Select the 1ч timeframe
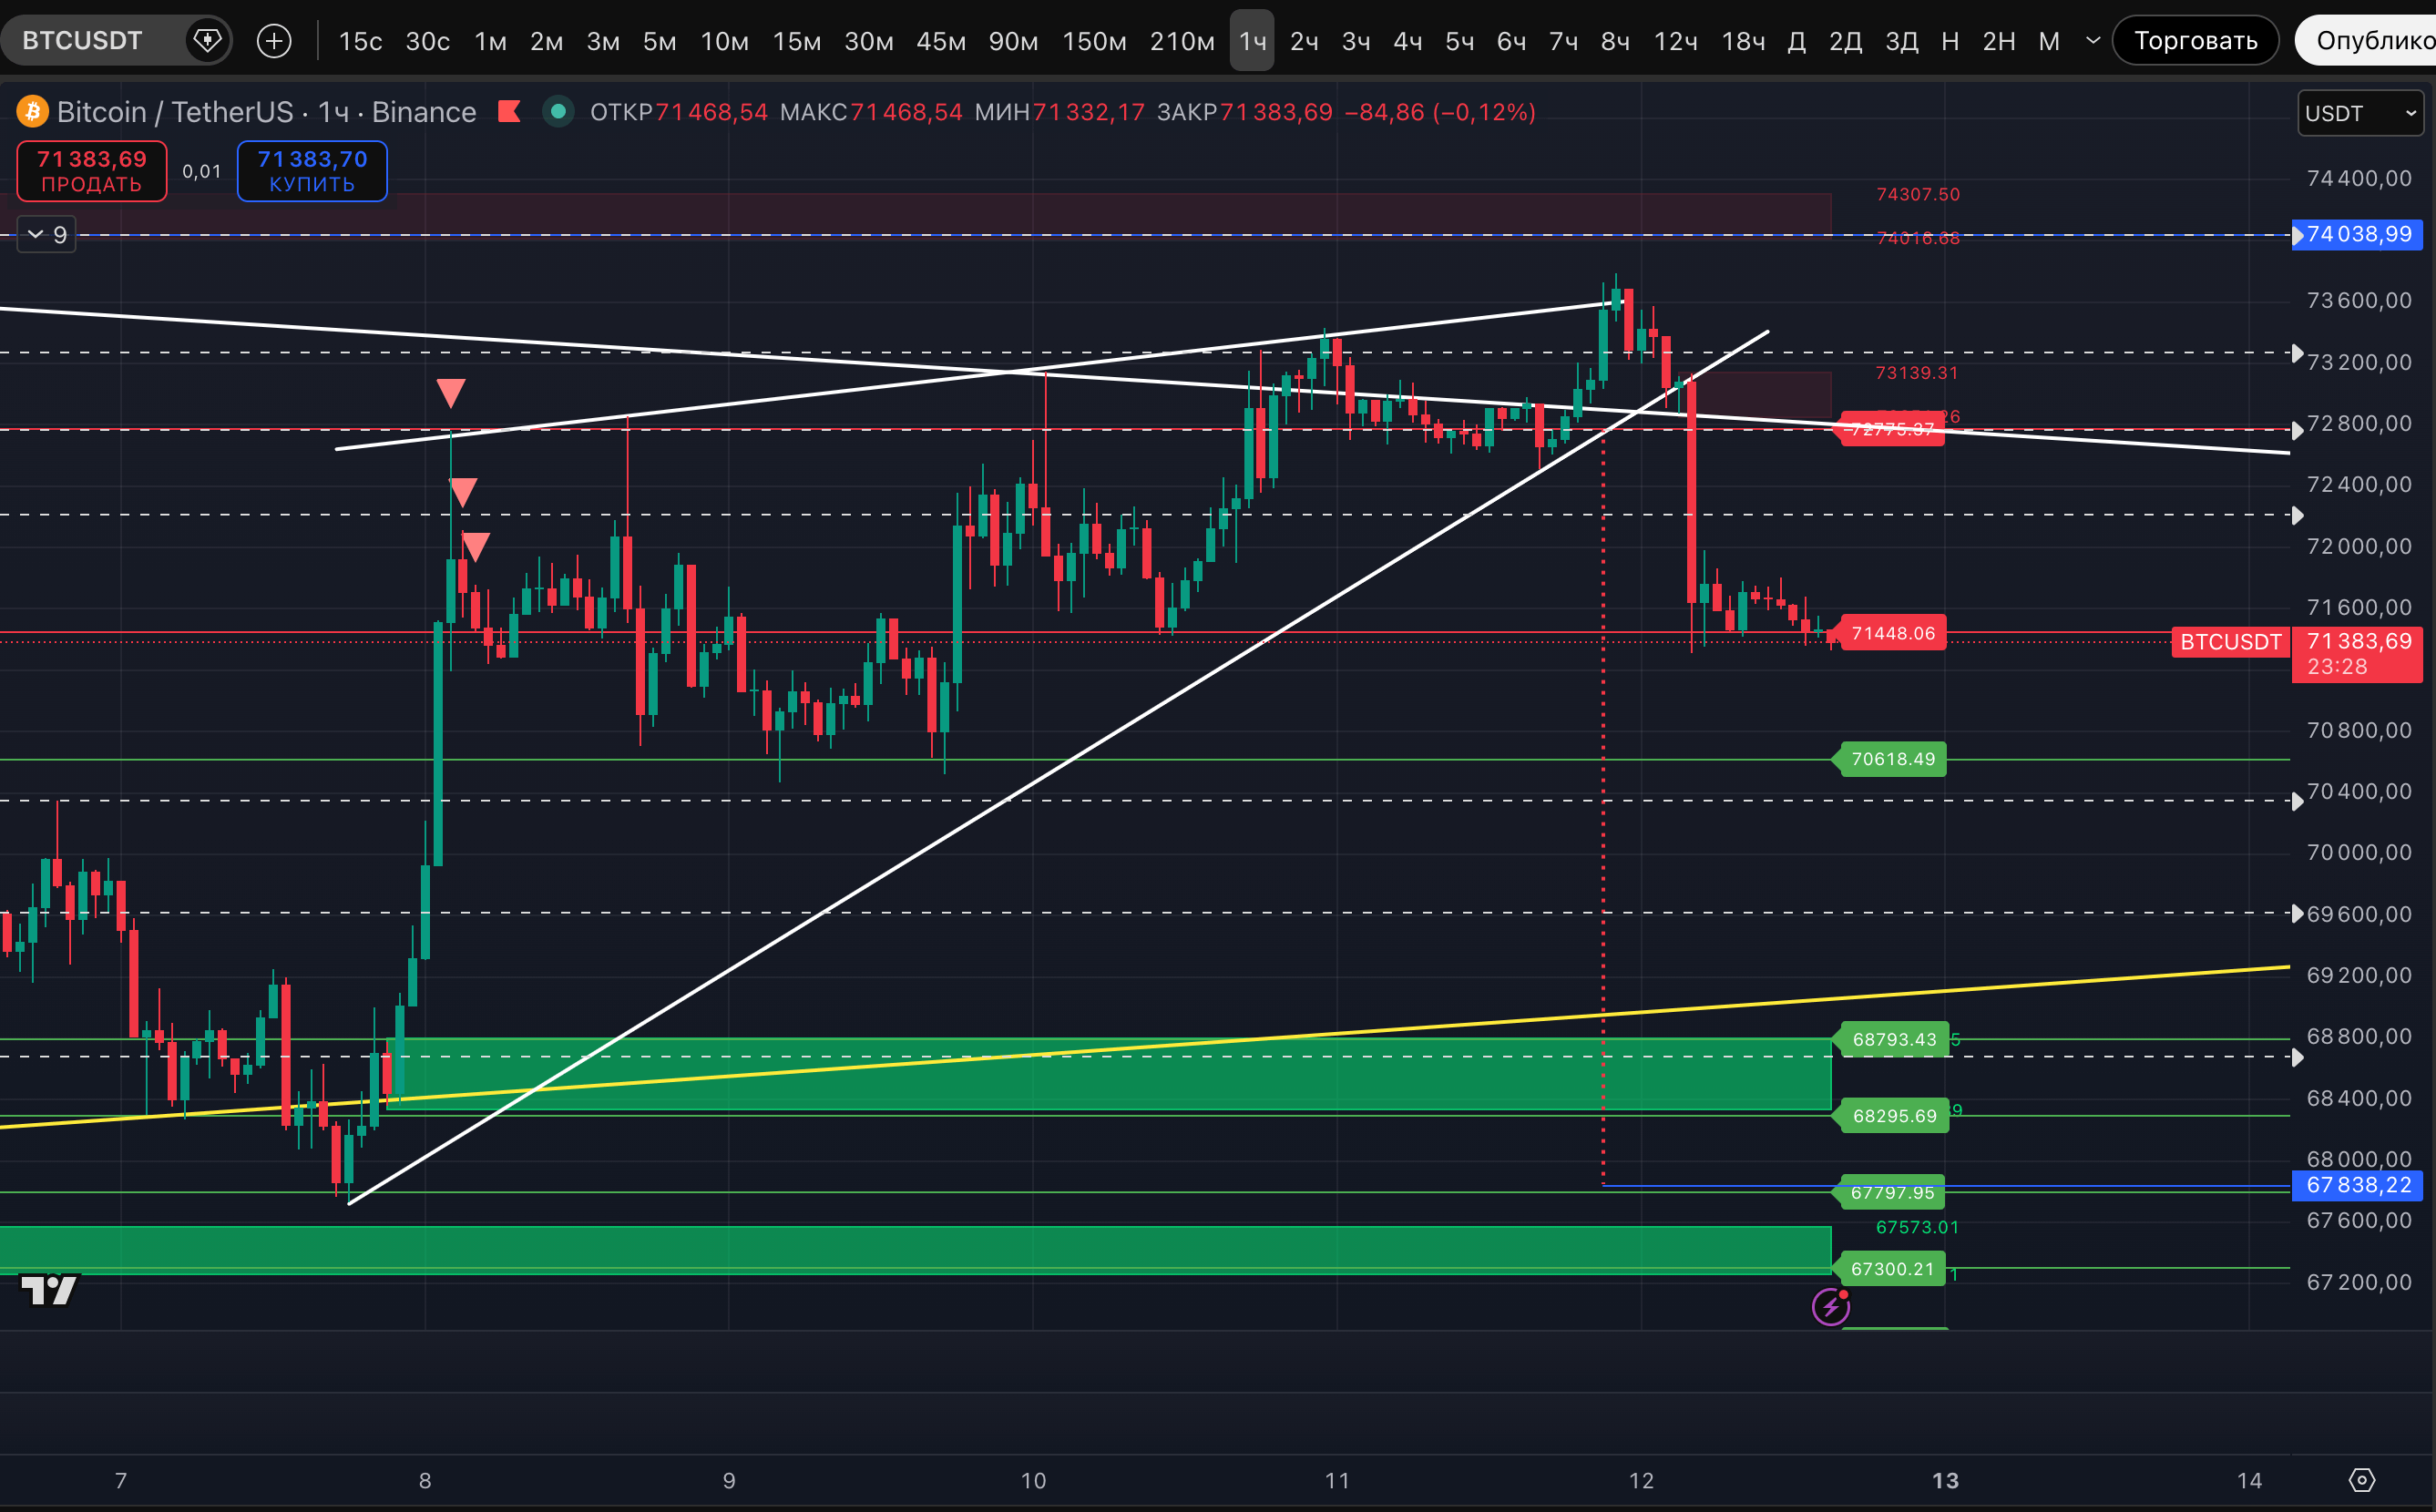Viewport: 2436px width, 1512px height. 1252,41
